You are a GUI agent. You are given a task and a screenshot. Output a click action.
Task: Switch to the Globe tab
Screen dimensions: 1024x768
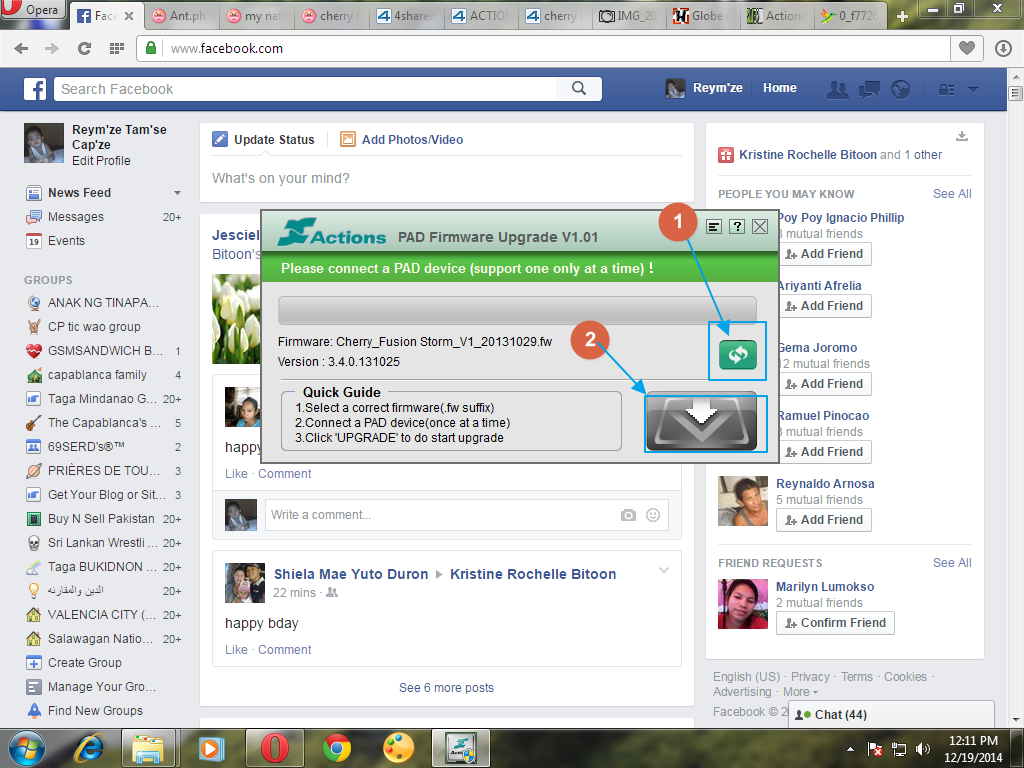coord(701,16)
